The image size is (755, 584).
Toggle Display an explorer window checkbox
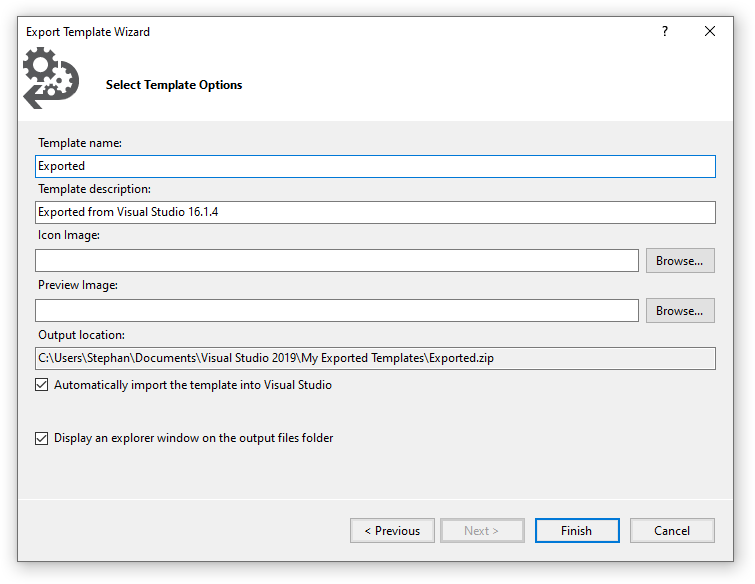[42, 438]
